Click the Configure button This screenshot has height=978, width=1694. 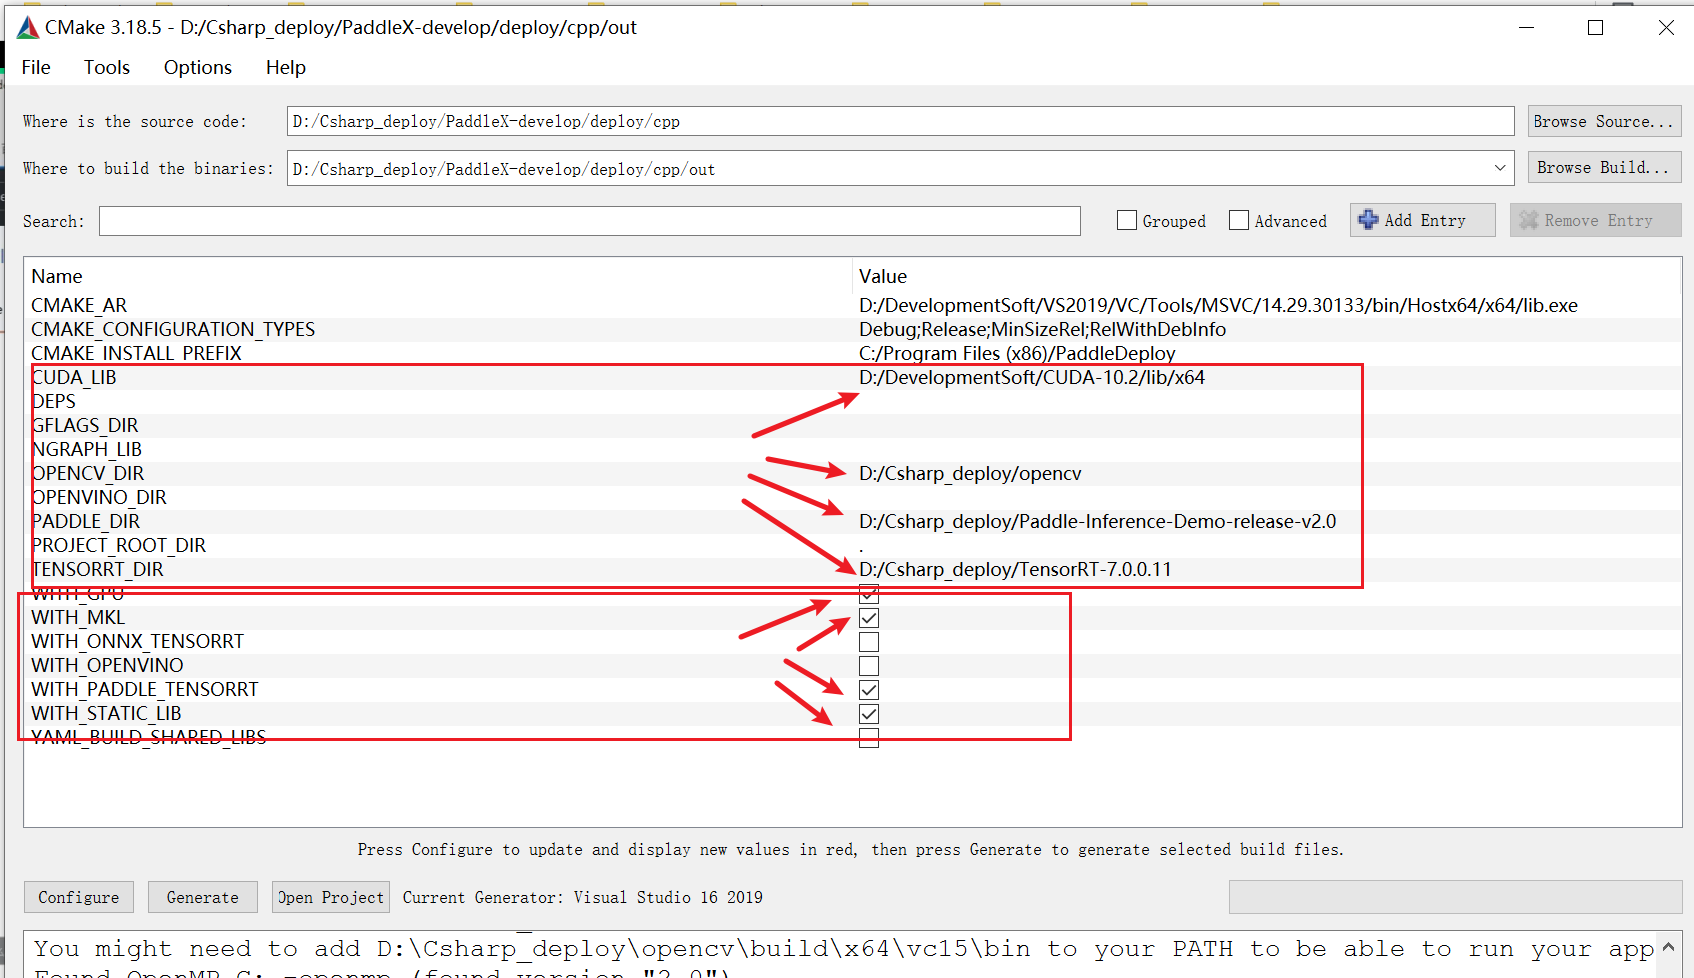coord(78,896)
